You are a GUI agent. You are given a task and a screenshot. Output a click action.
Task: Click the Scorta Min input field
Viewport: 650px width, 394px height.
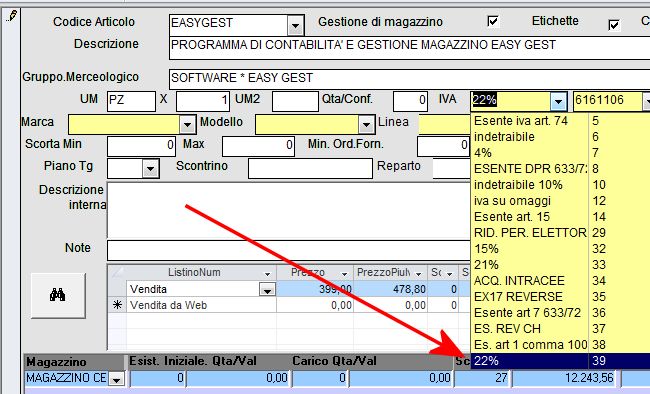point(141,146)
